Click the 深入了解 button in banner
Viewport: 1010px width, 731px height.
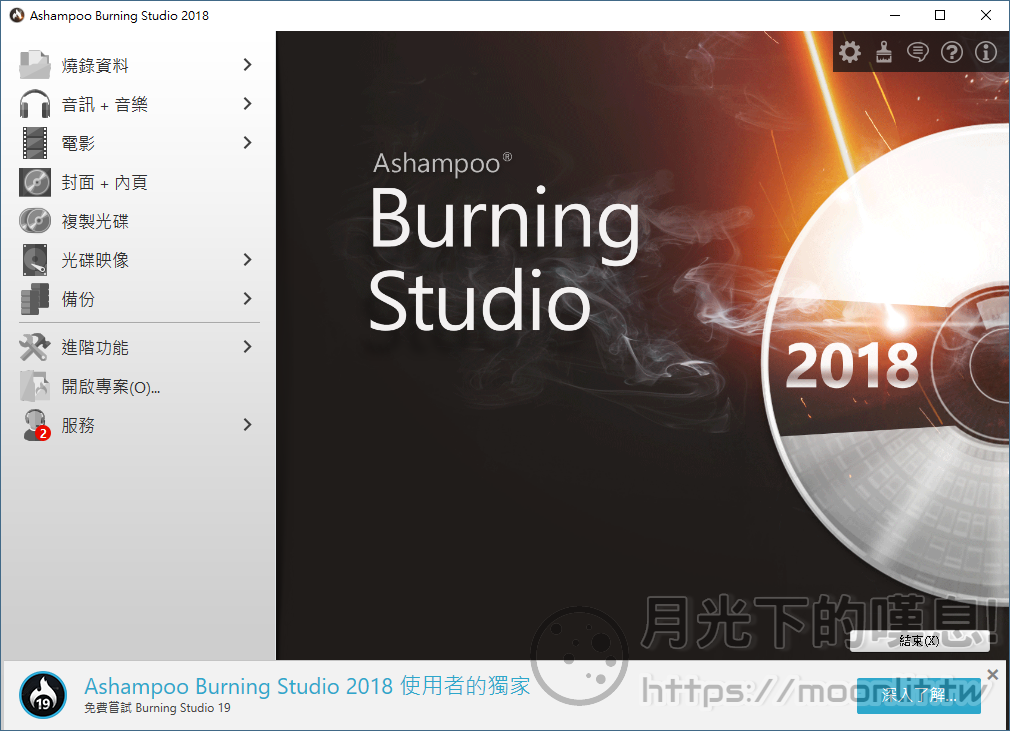click(918, 695)
